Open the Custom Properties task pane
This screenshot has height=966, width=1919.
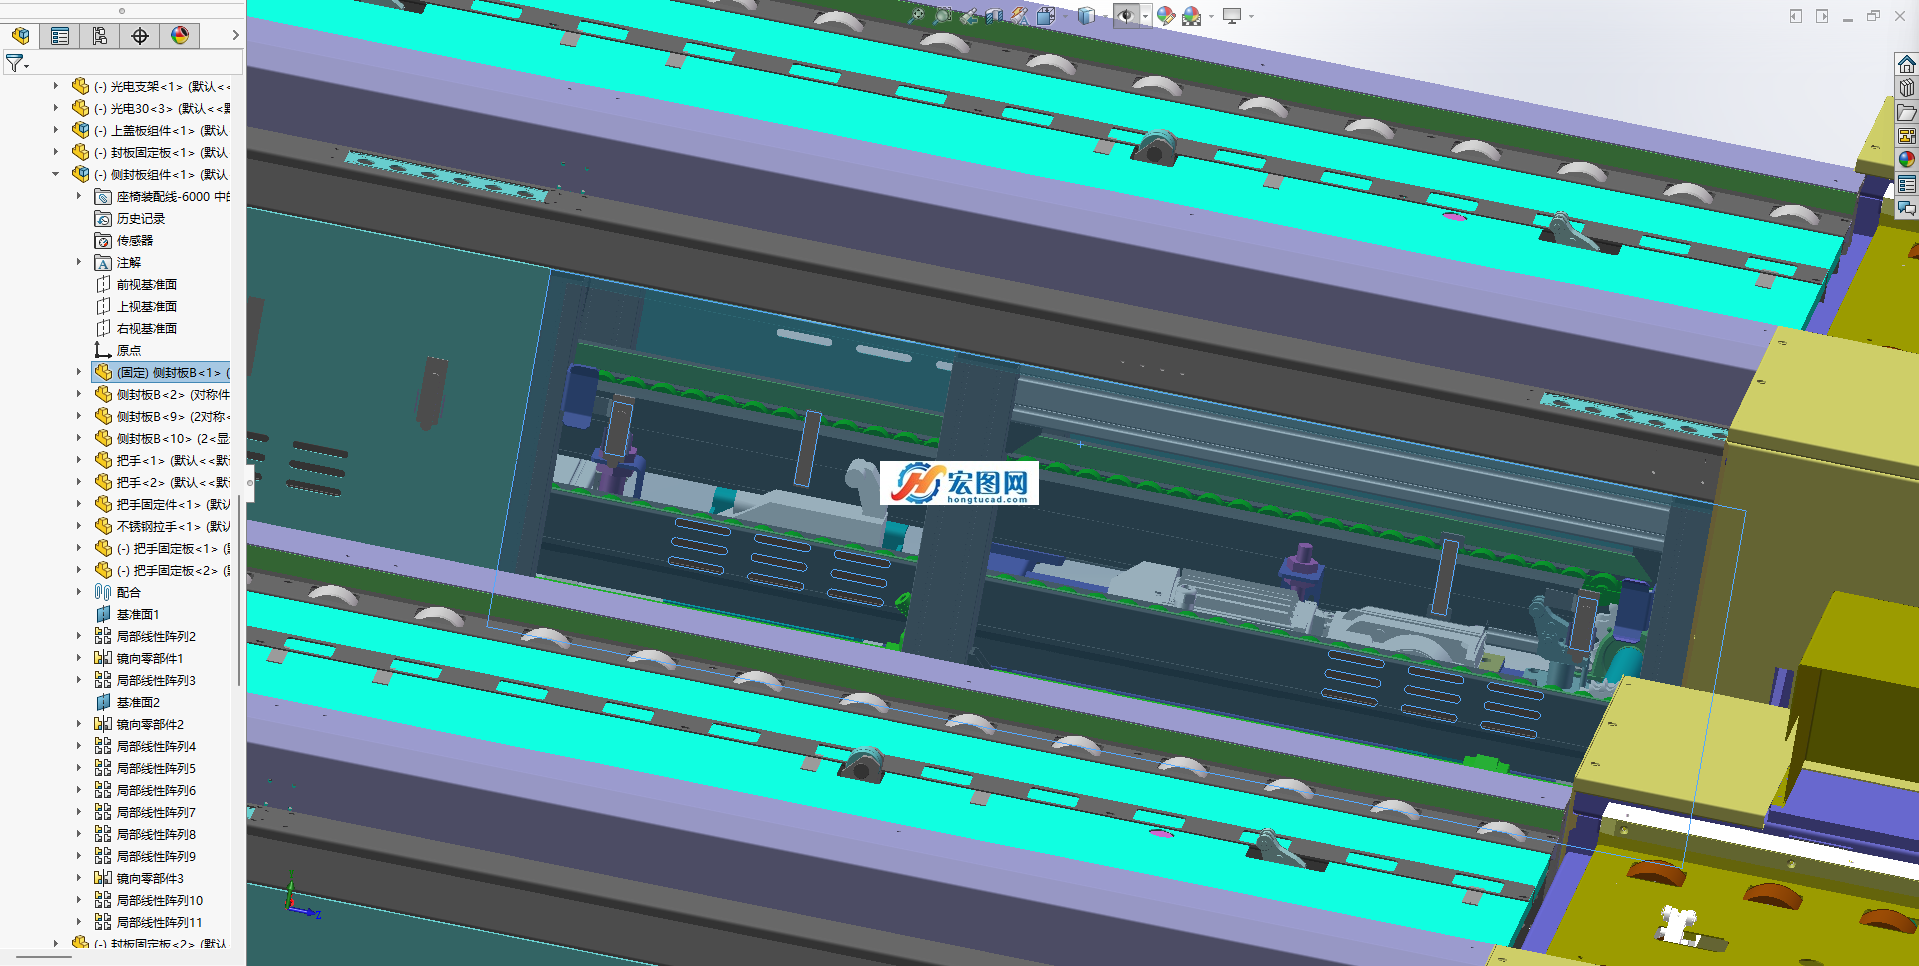pyautogui.click(x=1907, y=184)
